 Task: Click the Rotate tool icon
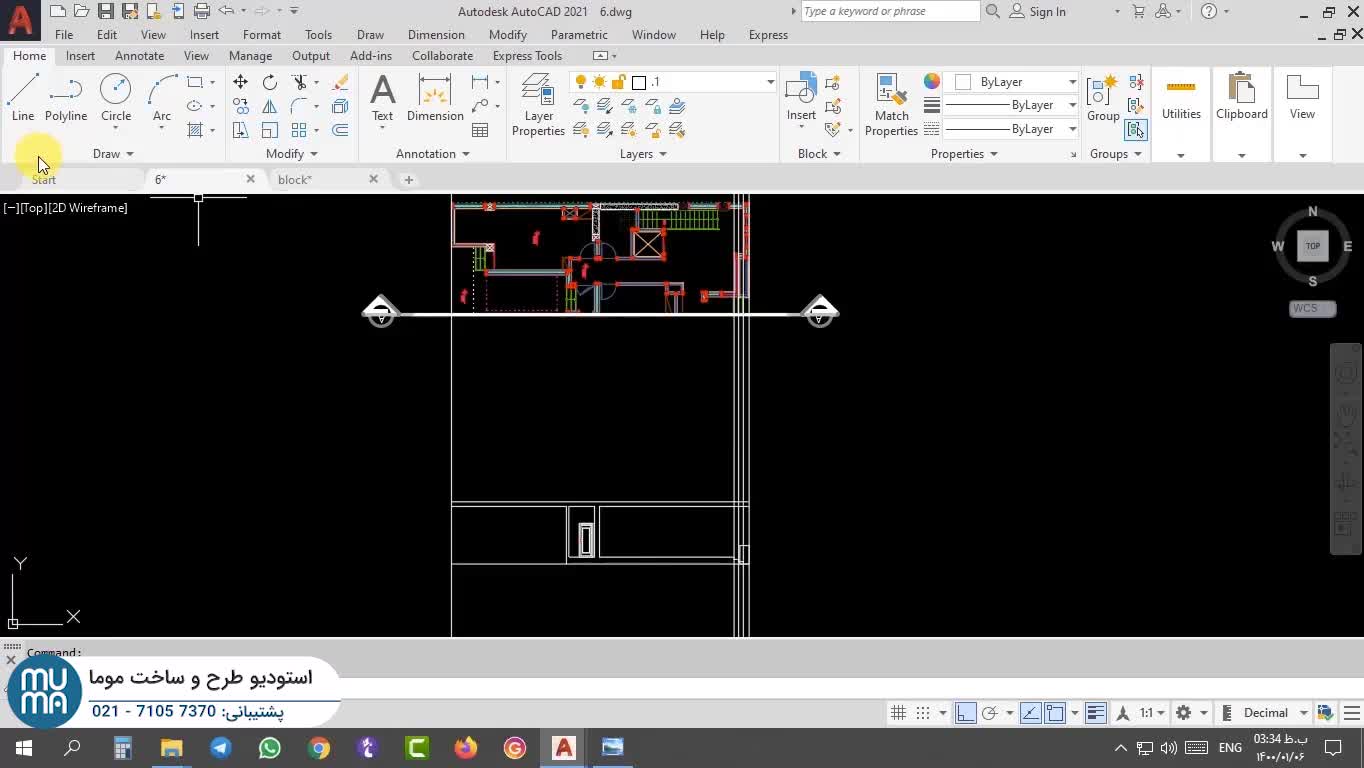(270, 82)
